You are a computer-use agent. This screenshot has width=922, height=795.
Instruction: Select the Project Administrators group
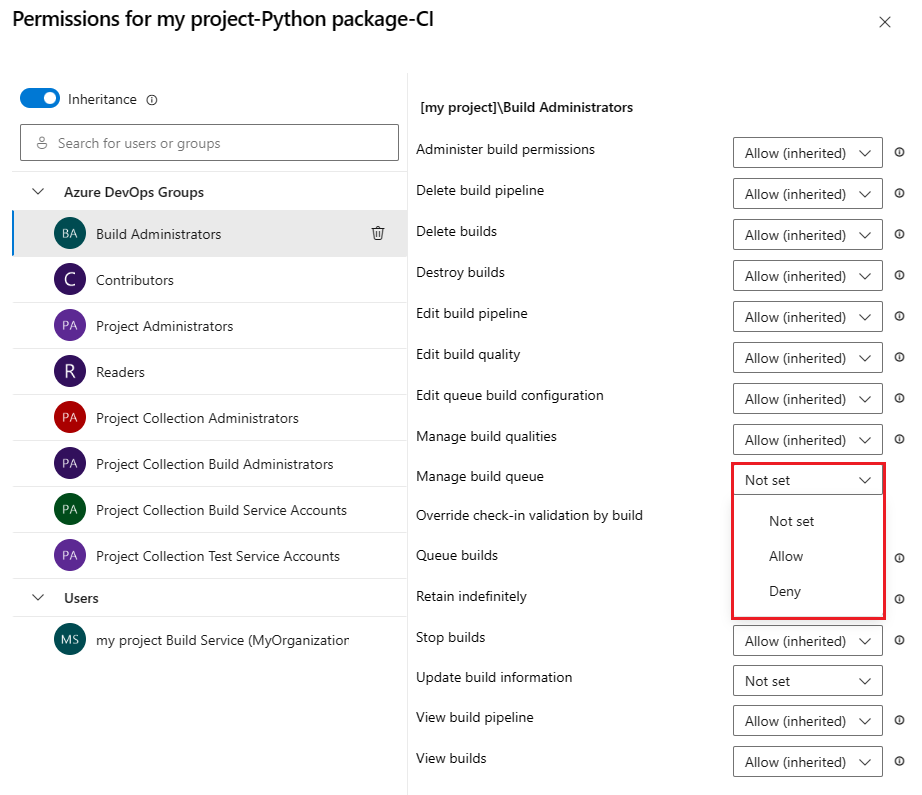209,326
